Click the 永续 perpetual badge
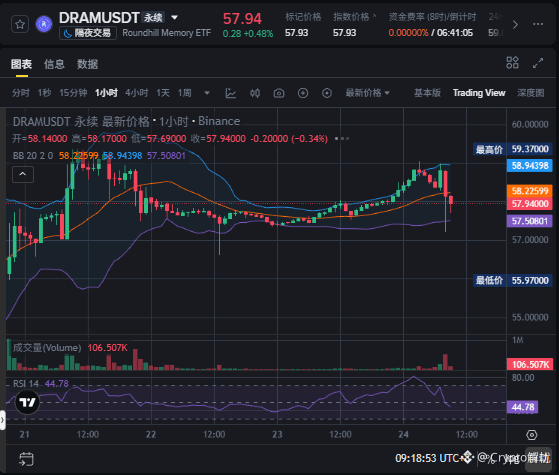559x475 pixels. coord(153,17)
